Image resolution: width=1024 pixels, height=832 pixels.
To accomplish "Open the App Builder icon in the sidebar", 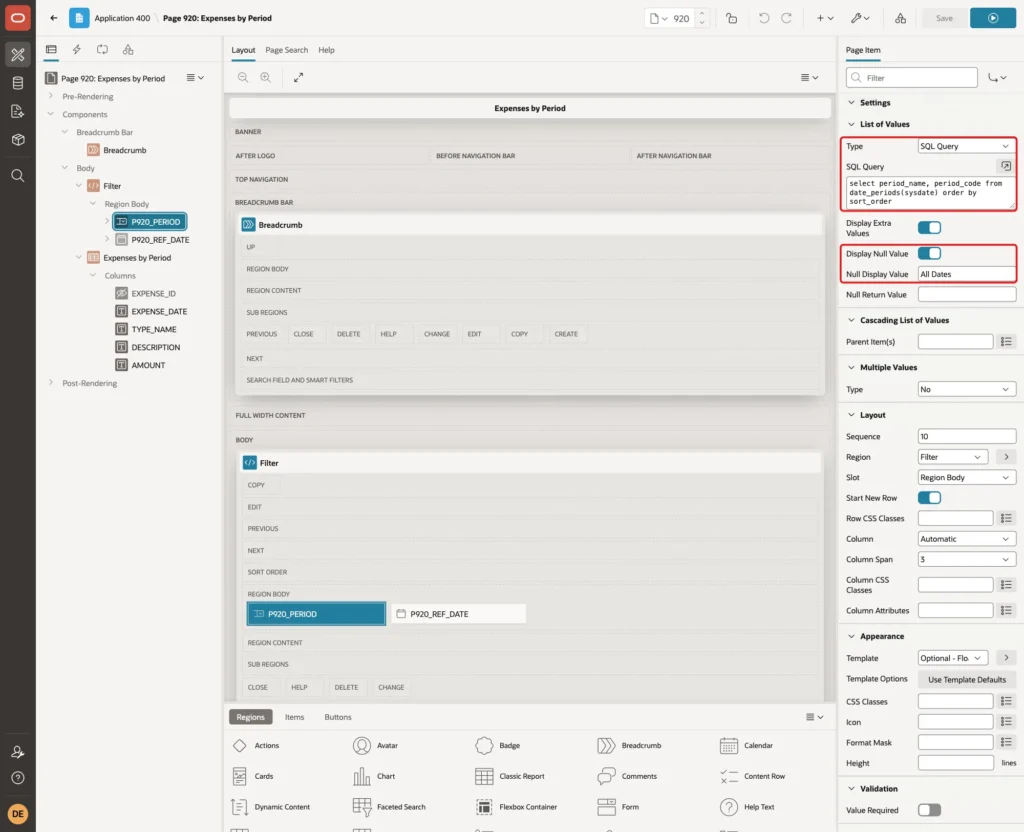I will (18, 55).
